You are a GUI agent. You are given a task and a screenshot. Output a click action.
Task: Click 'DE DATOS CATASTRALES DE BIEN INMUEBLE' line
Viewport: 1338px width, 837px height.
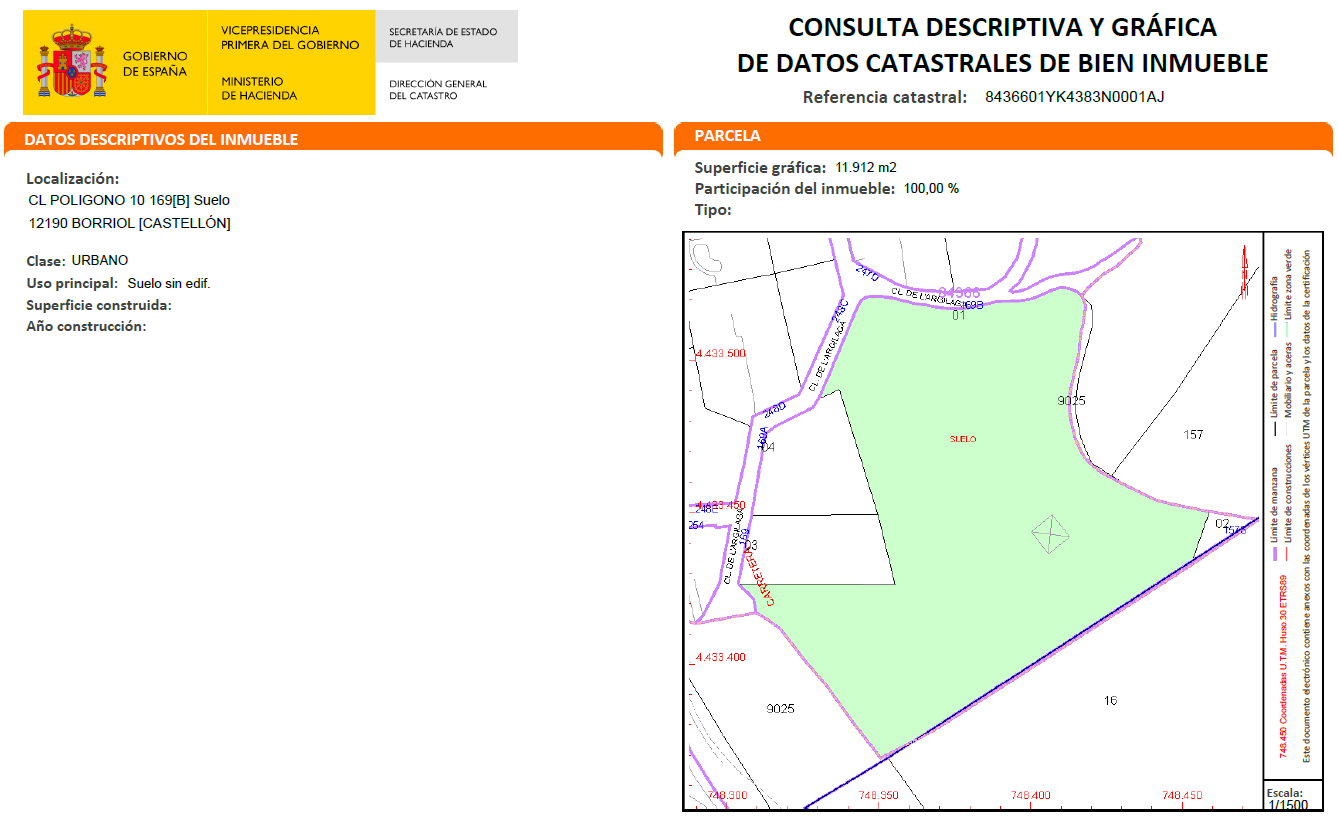[1002, 64]
